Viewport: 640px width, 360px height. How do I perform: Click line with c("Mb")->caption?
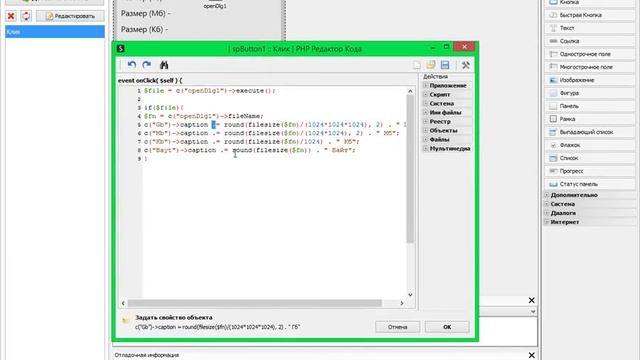point(271,133)
